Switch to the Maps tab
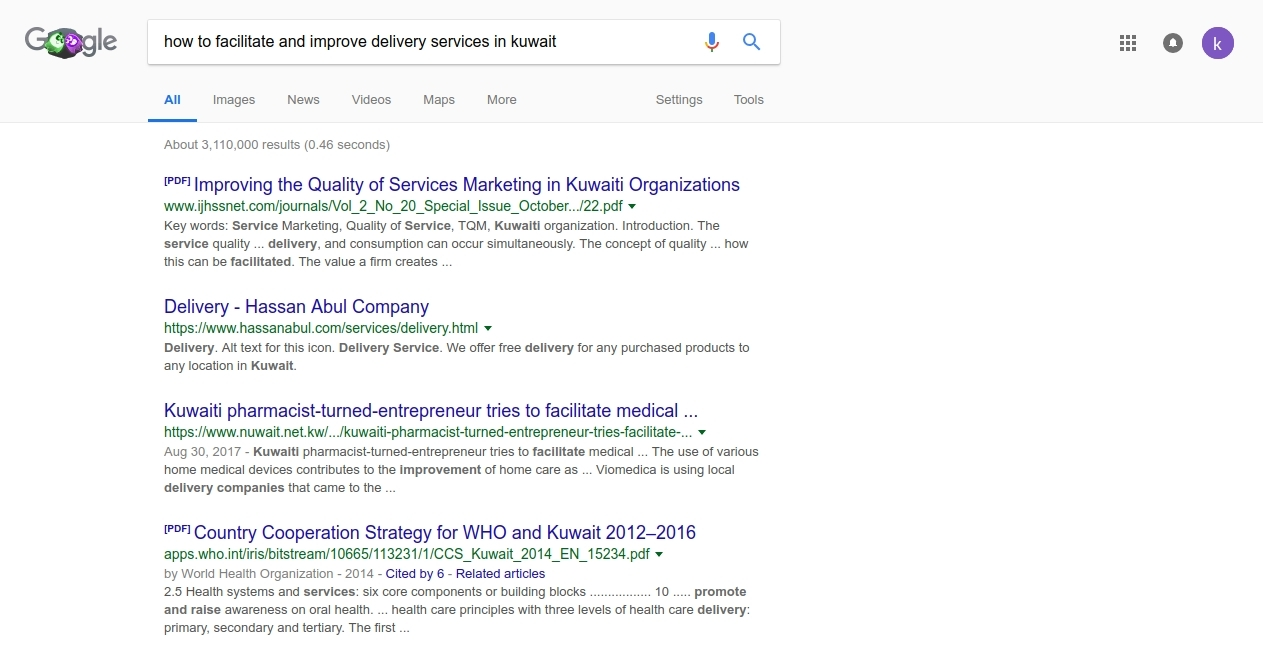Image resolution: width=1263 pixels, height=648 pixels. [439, 100]
